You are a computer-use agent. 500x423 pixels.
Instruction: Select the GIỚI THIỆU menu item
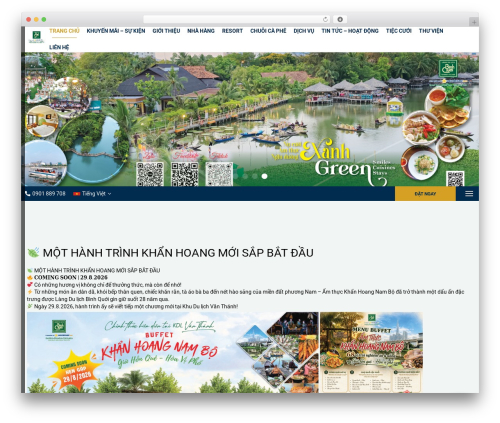click(x=166, y=31)
